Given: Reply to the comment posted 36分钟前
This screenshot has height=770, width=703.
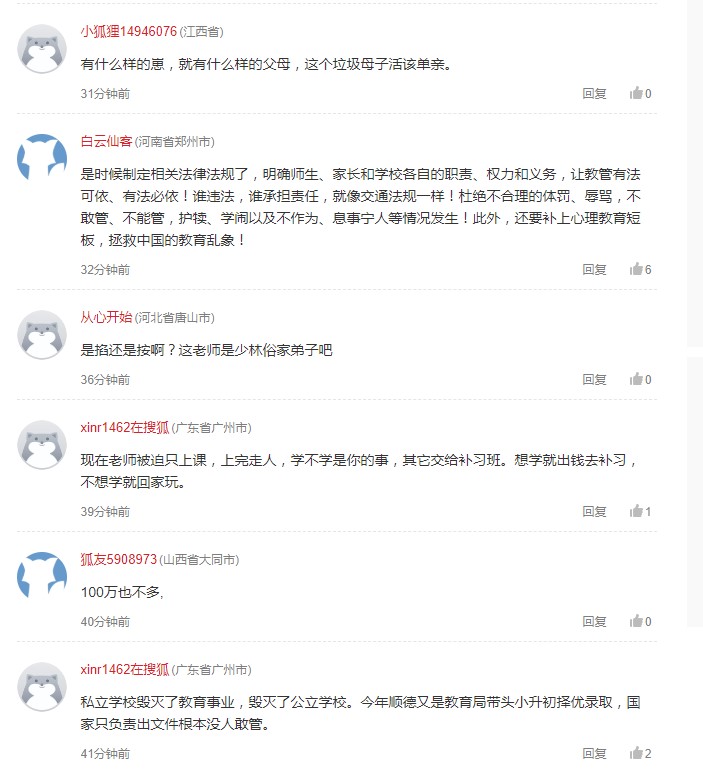Looking at the screenshot, I should coord(594,380).
